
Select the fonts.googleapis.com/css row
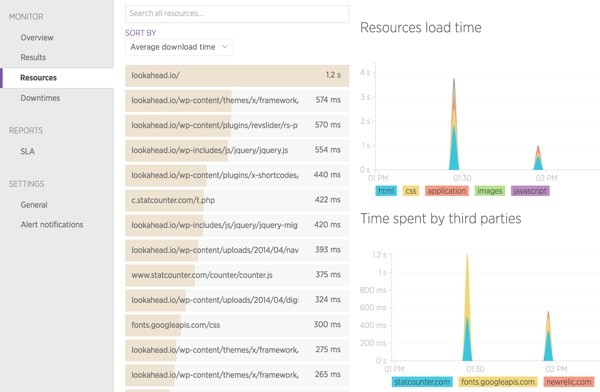[x=237, y=325]
